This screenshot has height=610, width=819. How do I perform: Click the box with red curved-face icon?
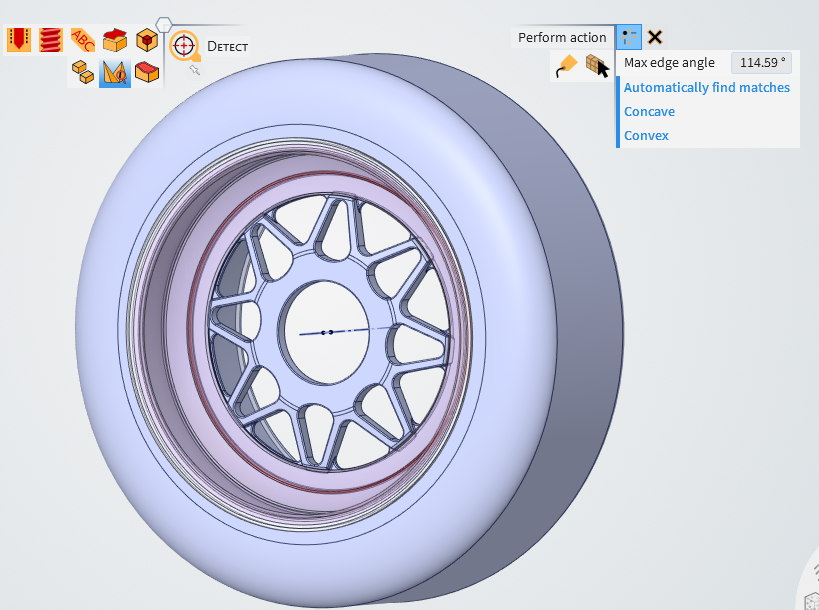tap(147, 73)
